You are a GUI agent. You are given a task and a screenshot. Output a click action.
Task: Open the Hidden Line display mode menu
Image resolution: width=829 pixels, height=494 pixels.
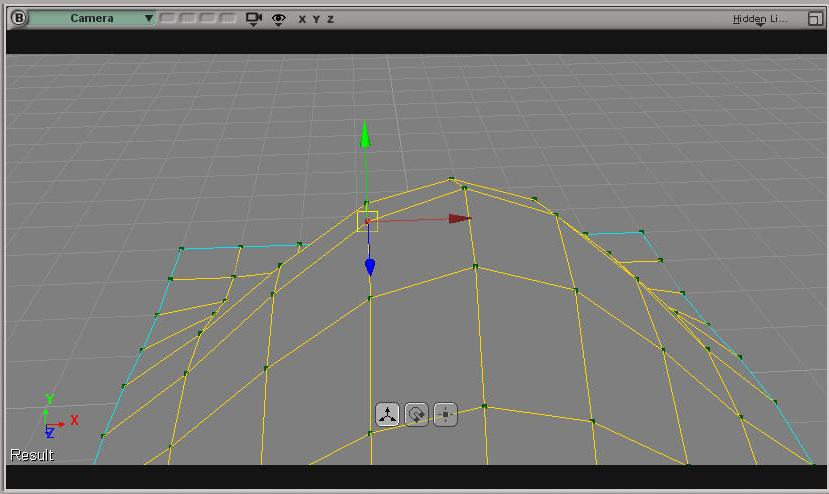point(760,19)
